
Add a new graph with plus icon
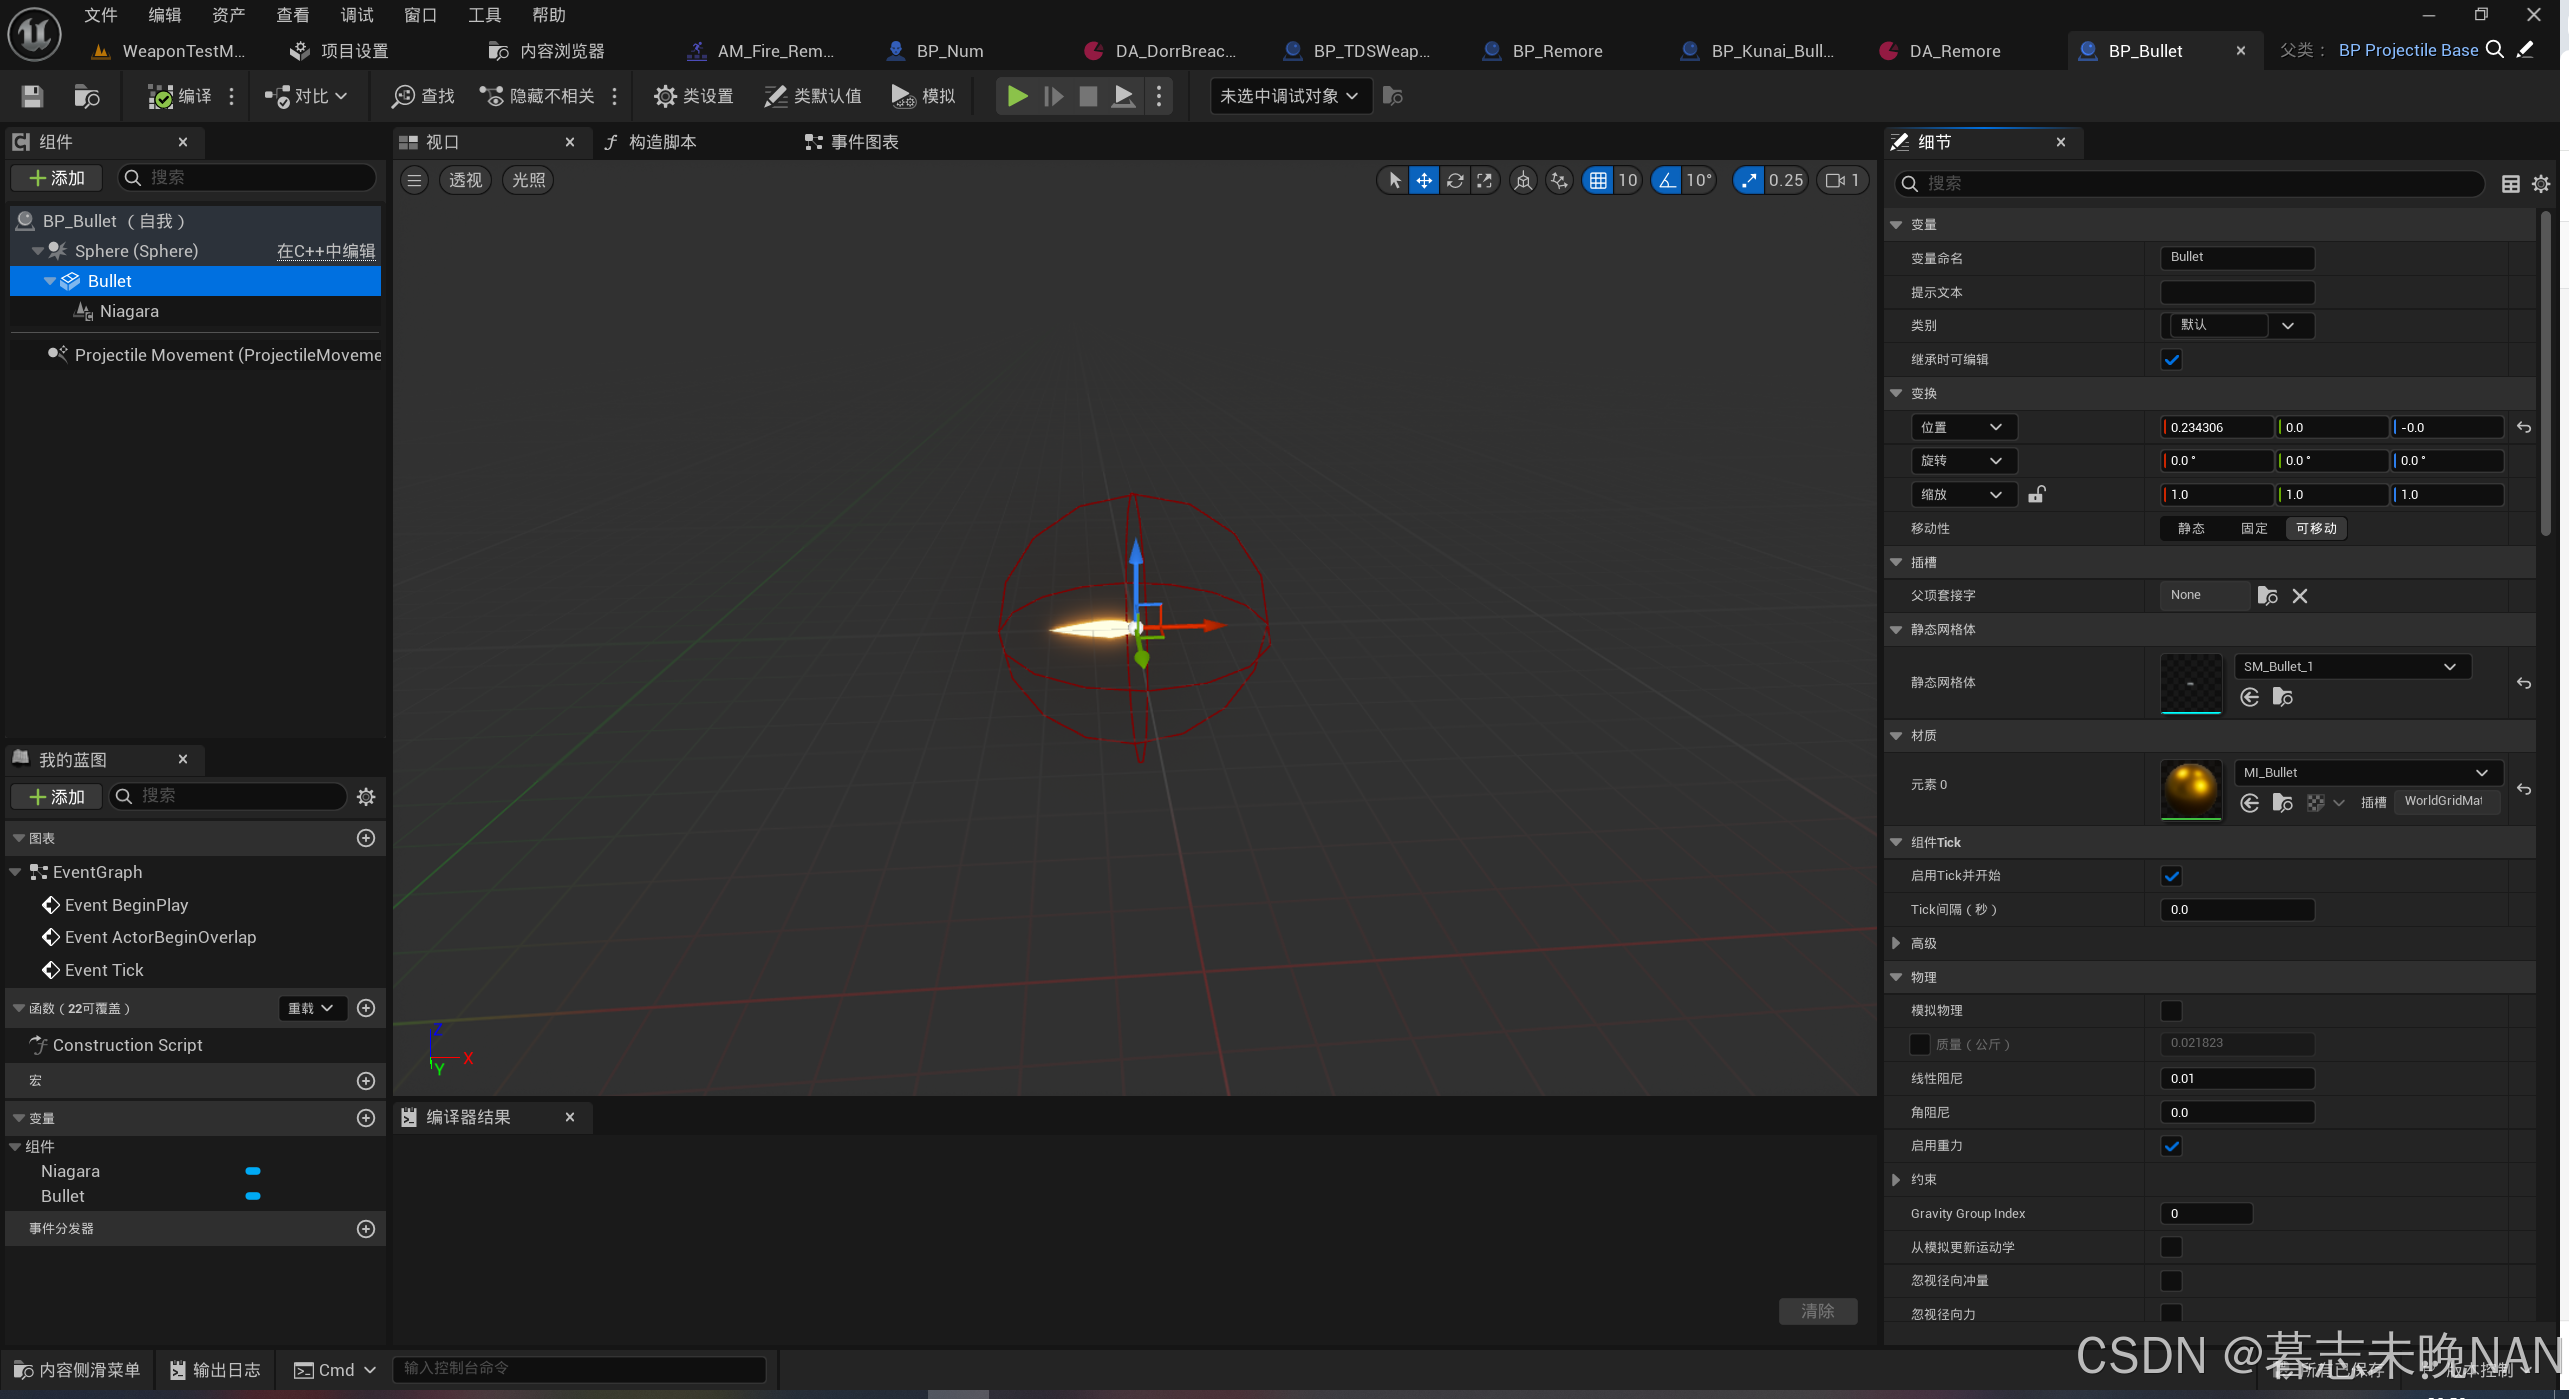(366, 838)
